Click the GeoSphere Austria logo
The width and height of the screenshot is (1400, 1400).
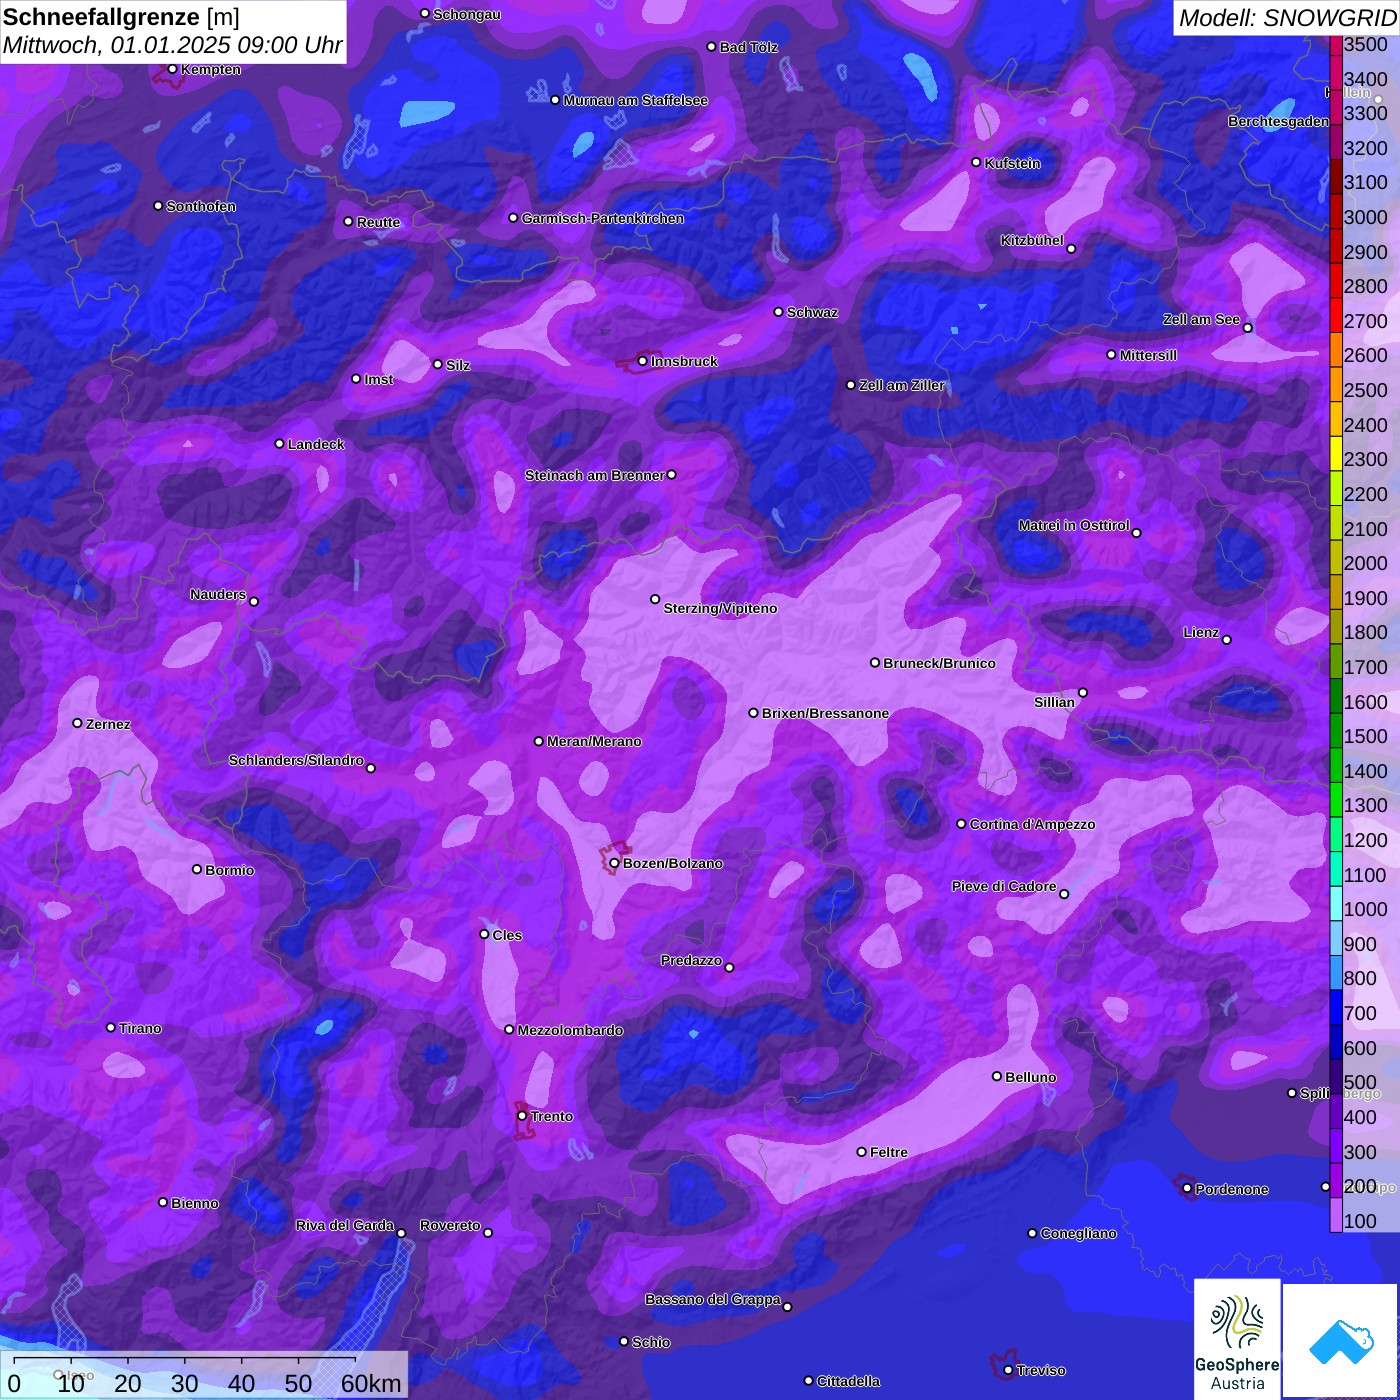1237,1339
